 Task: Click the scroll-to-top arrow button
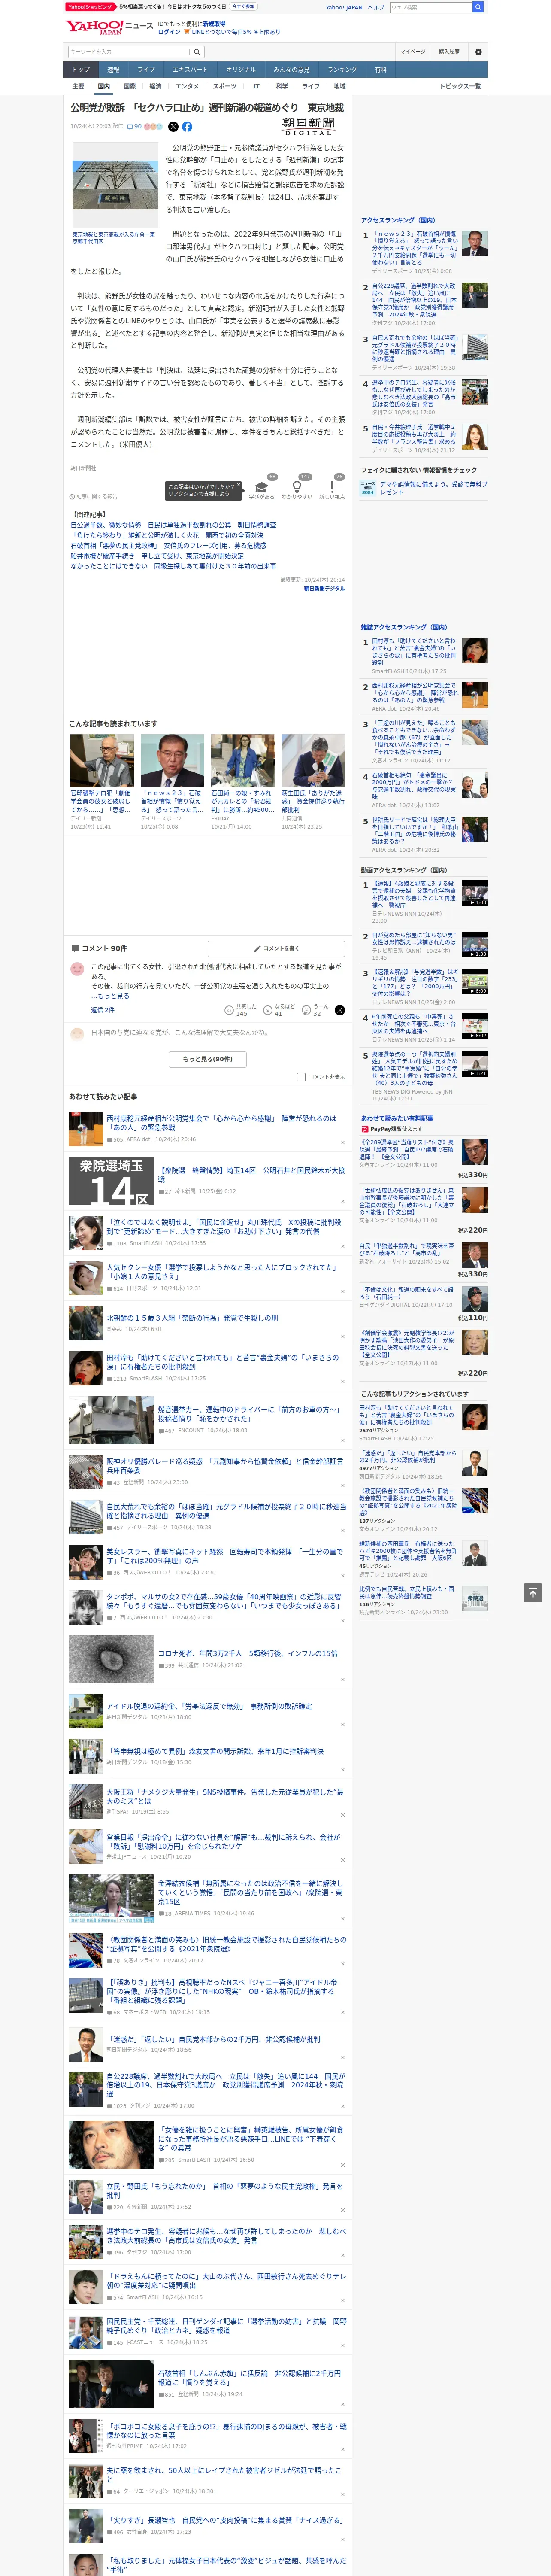pyautogui.click(x=533, y=1592)
